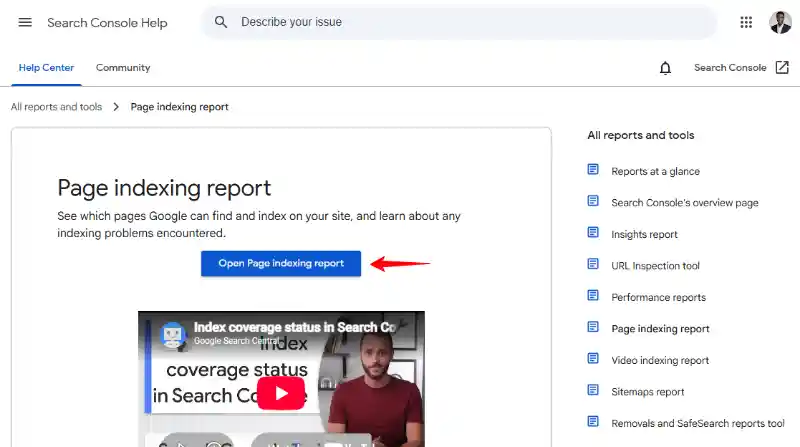Image resolution: width=800 pixels, height=447 pixels.
Task: Open the Sitemaps report article
Action: click(x=648, y=392)
